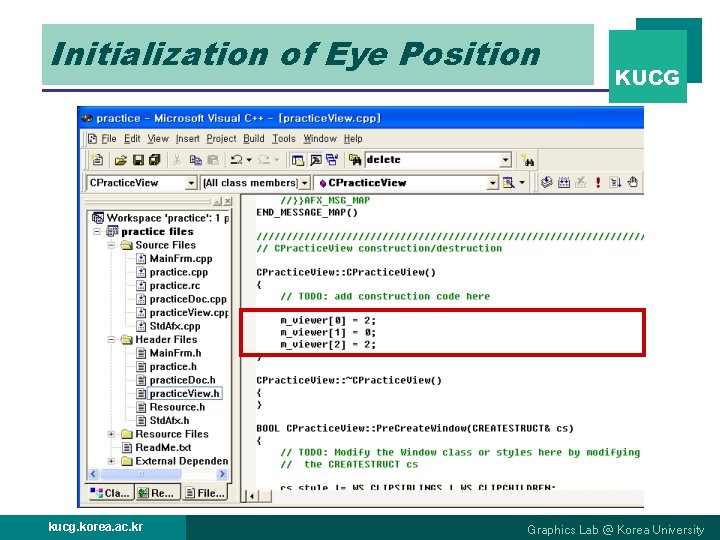
Task: Select ReadMe.txt in the file tree
Action: click(x=163, y=448)
